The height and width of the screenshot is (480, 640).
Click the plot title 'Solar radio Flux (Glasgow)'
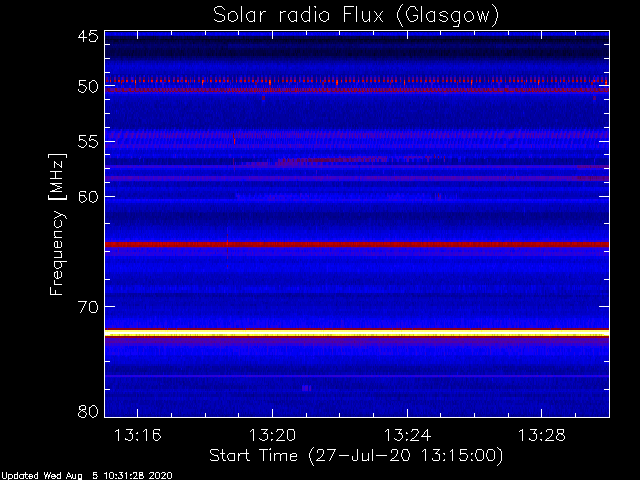pos(356,16)
